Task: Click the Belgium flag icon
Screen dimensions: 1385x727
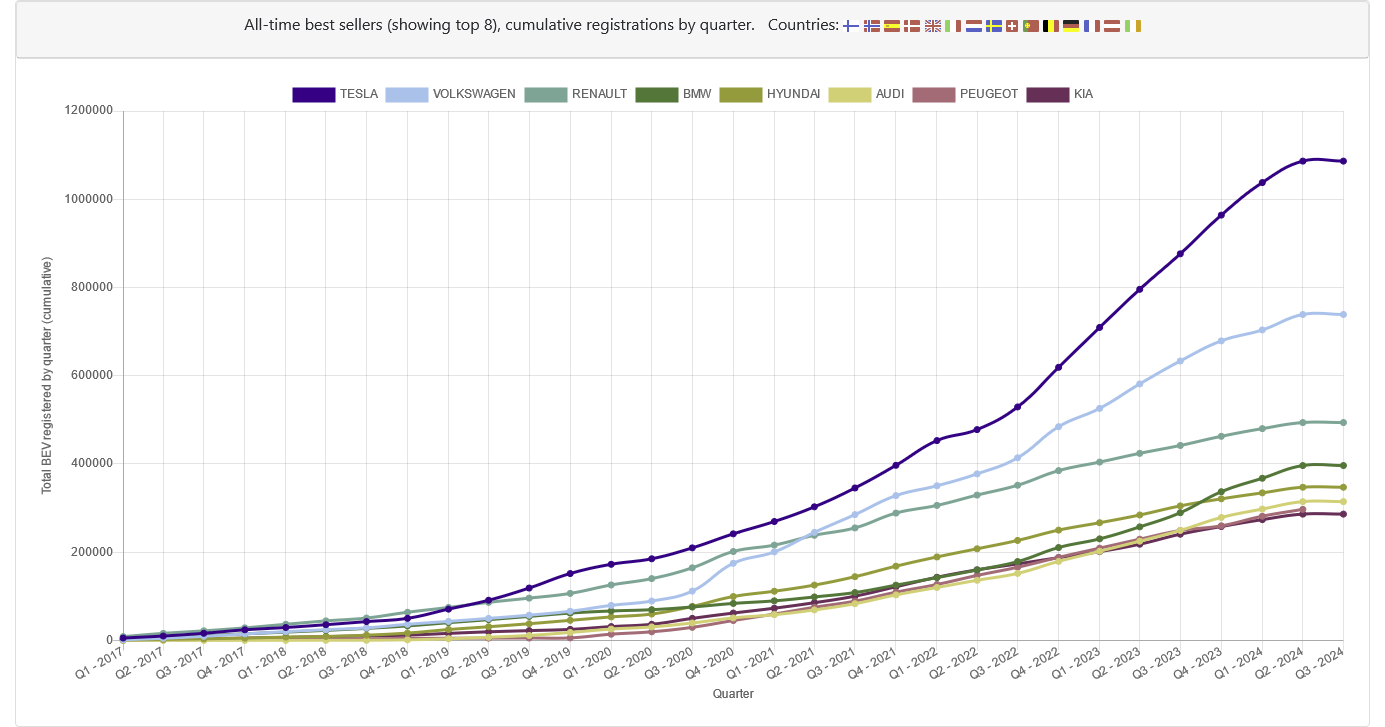Action: pyautogui.click(x=1050, y=26)
